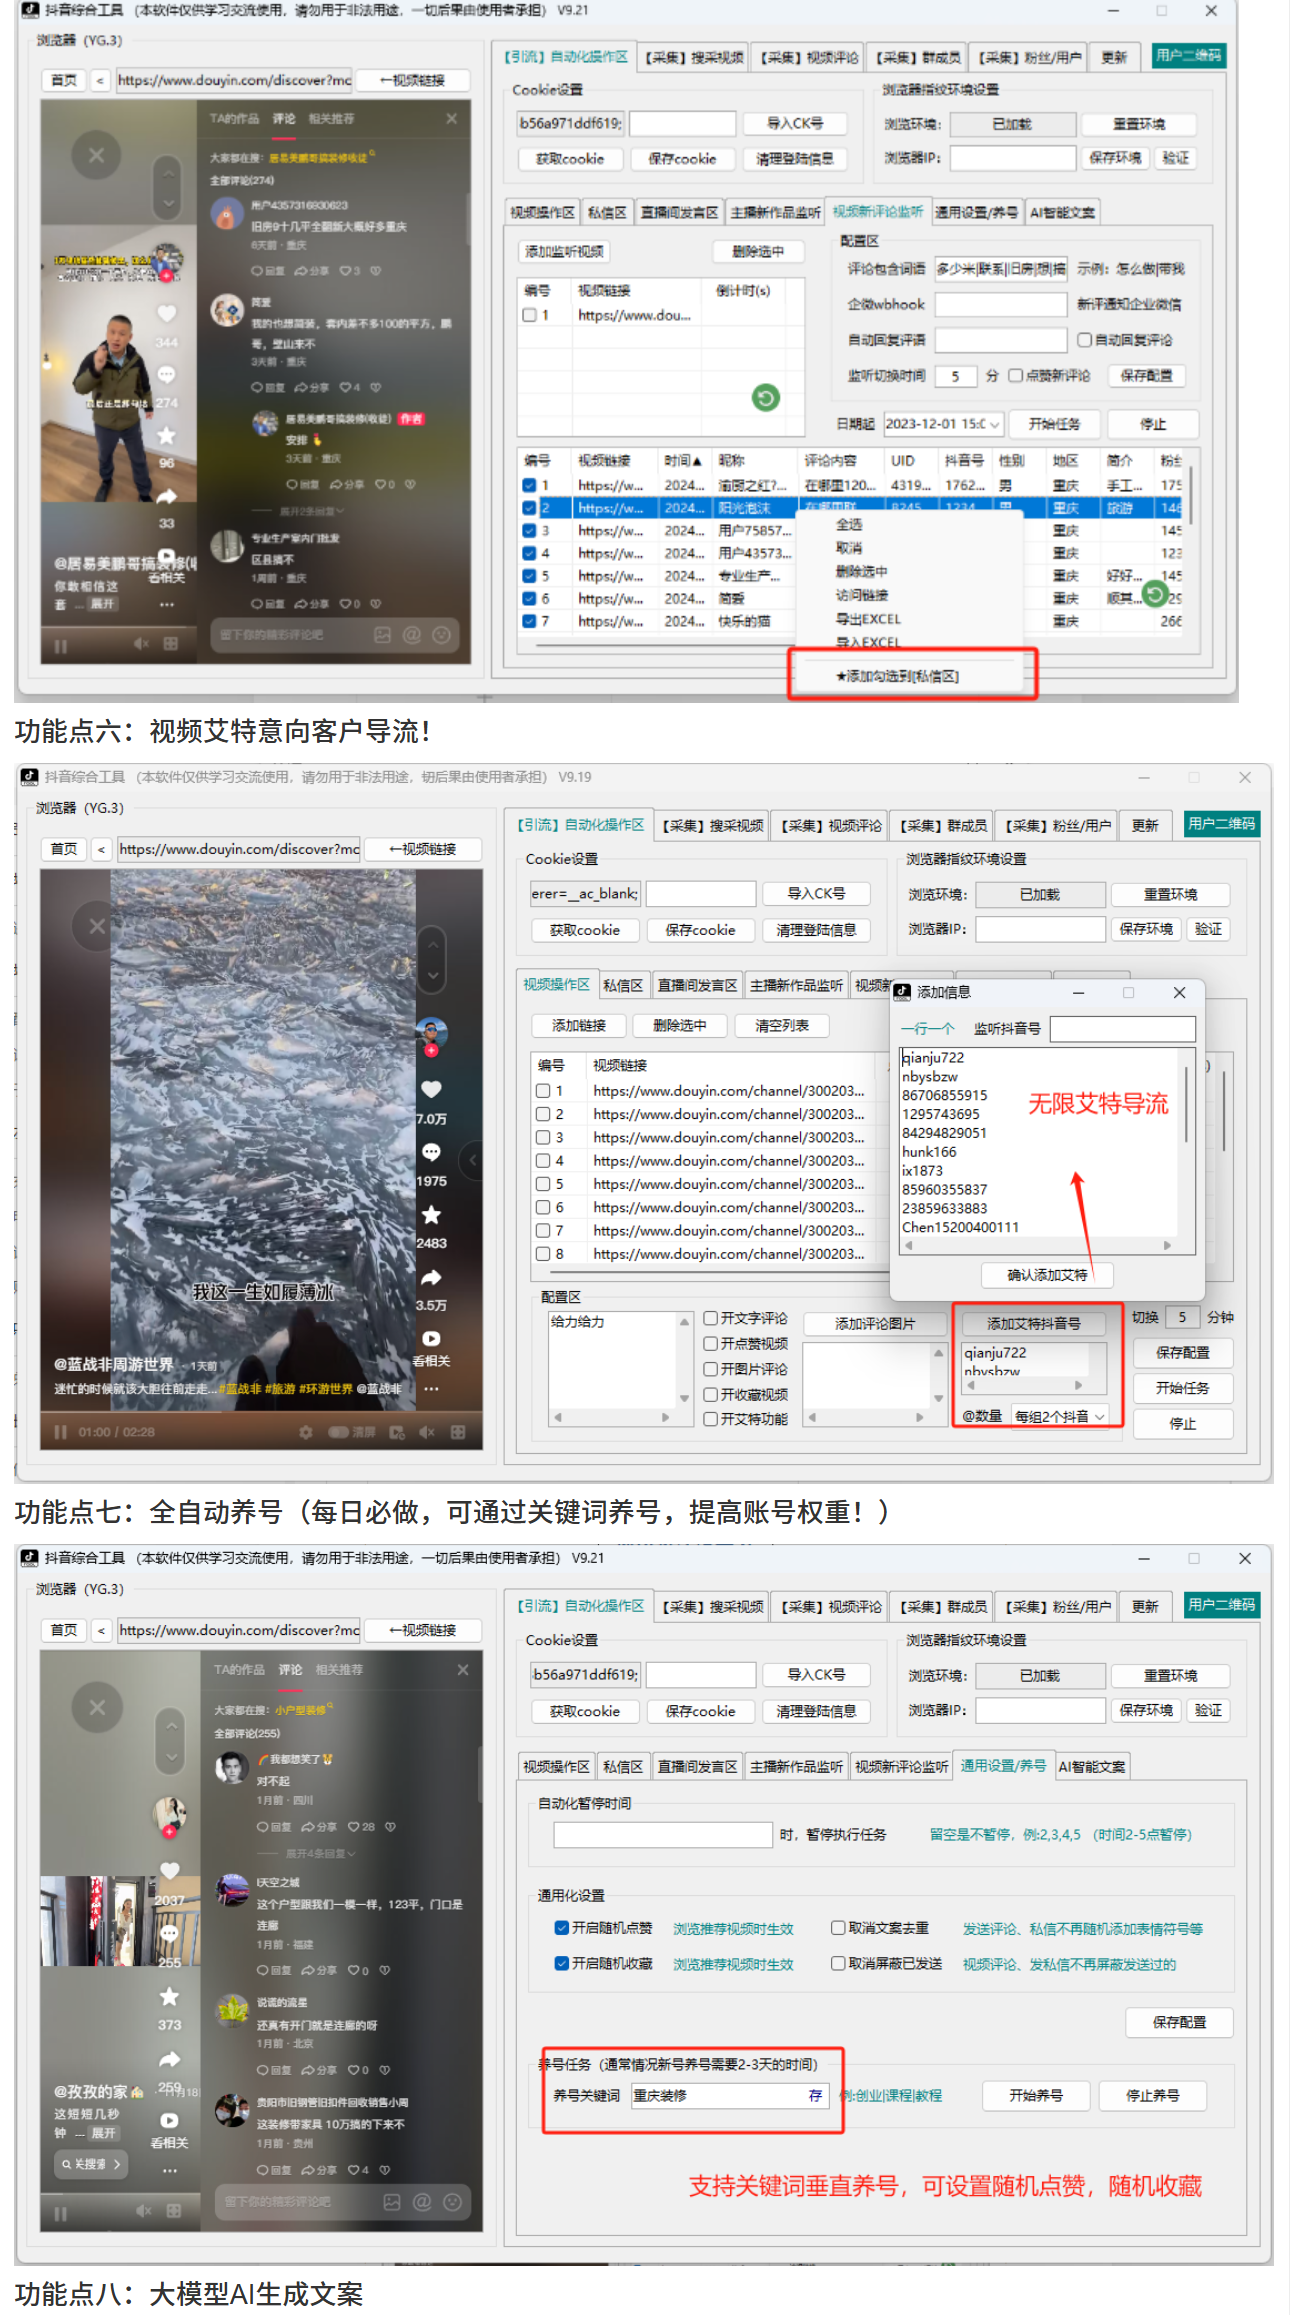The height and width of the screenshot is (2315, 1290).
Task: Sort by the 时间▲ column header
Action: point(683,461)
